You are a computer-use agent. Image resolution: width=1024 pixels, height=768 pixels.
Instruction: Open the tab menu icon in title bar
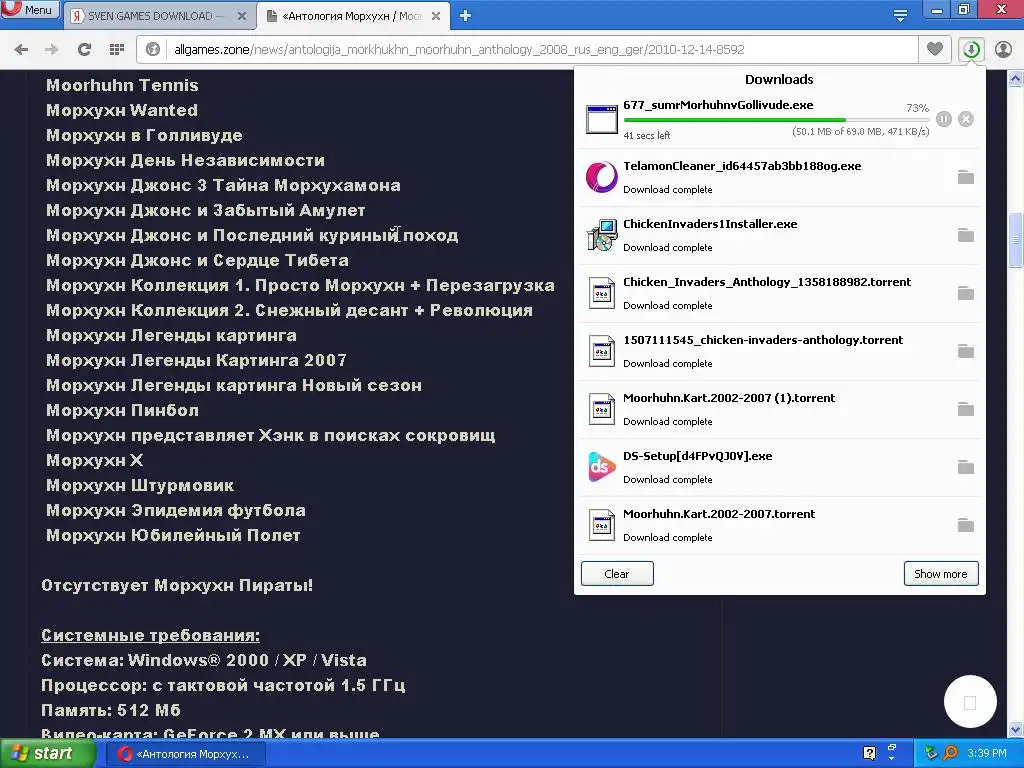pyautogui.click(x=900, y=16)
